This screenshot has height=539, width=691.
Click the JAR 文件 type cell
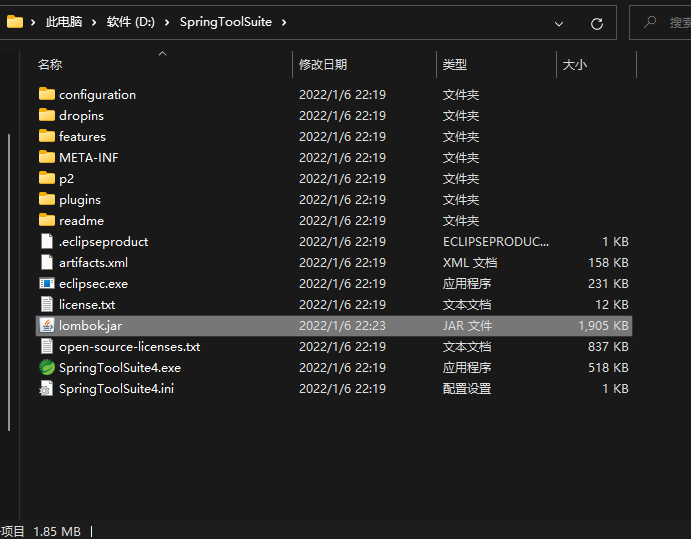coord(467,326)
